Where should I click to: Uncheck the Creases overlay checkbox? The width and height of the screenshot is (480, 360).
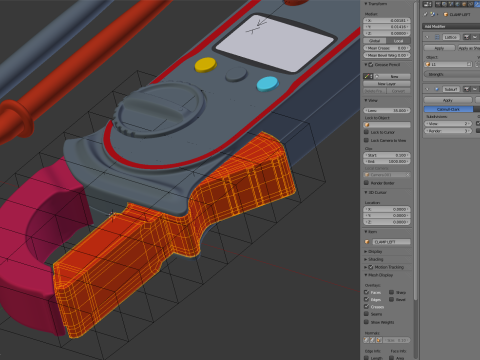point(367,307)
